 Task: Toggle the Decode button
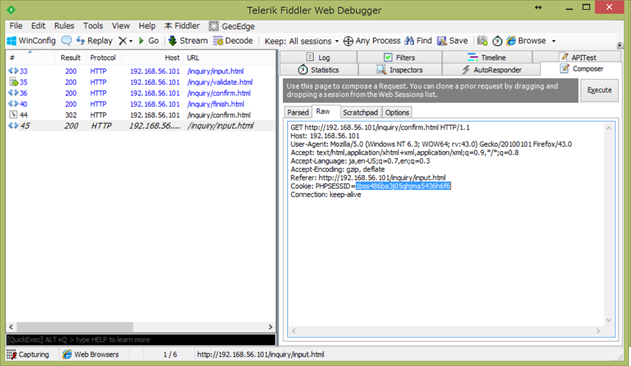[x=233, y=41]
